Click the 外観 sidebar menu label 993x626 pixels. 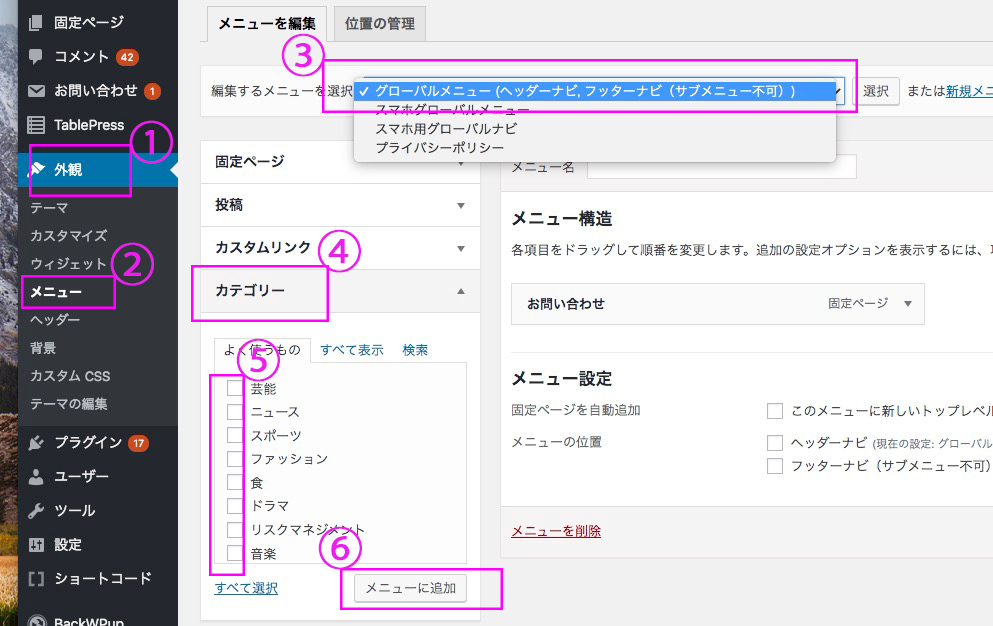tap(68, 170)
